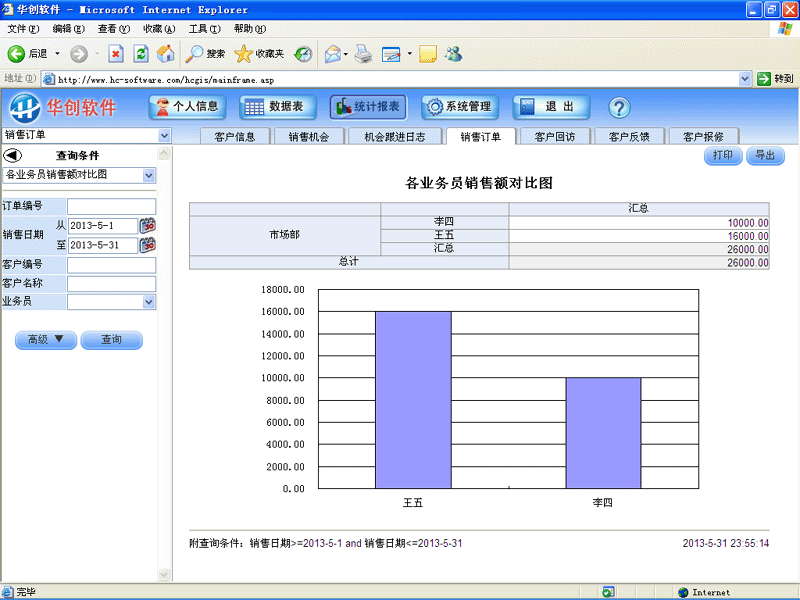Click the 数据表 navigation button
800x600 pixels.
click(278, 107)
